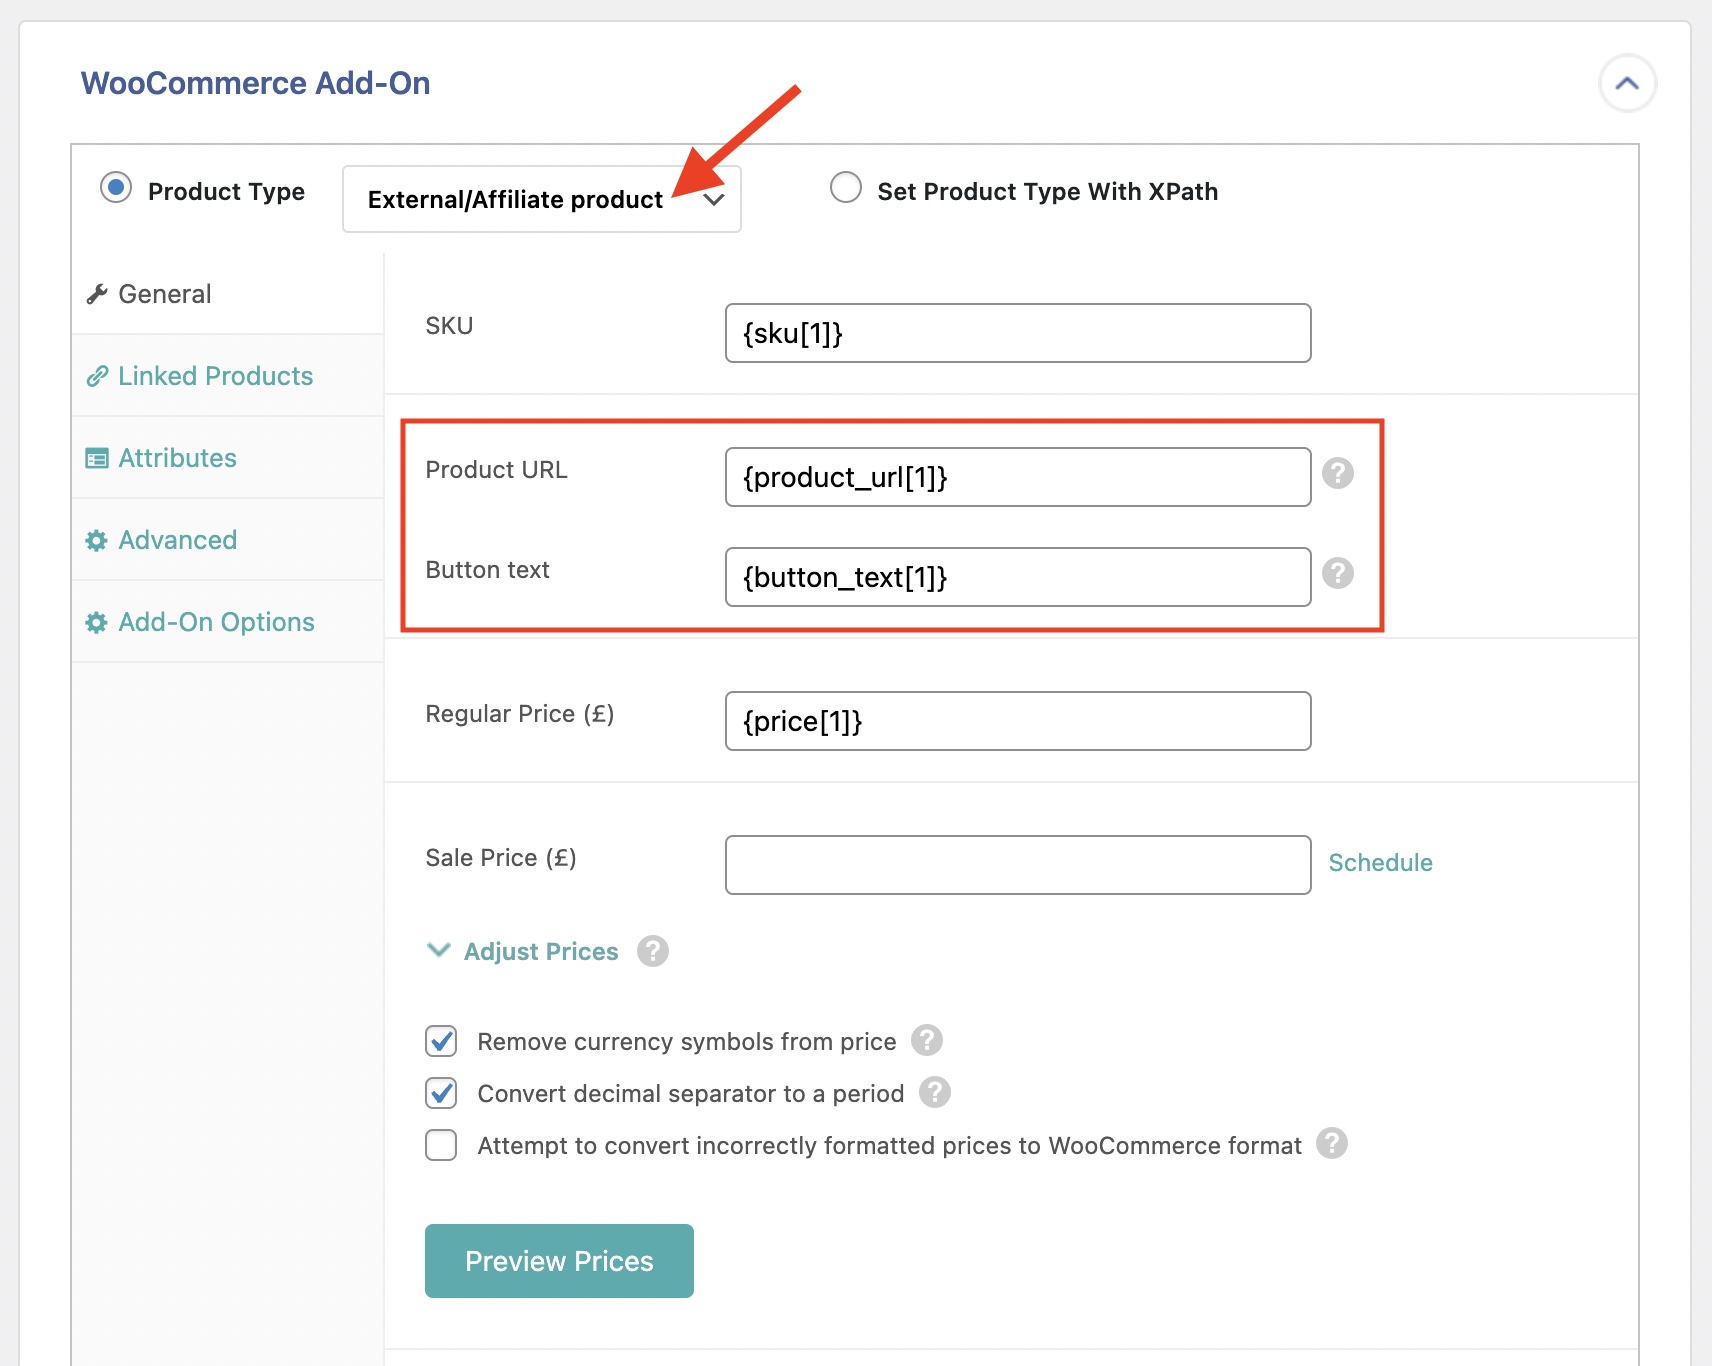Open the General tab
Image resolution: width=1712 pixels, height=1366 pixels.
point(227,294)
